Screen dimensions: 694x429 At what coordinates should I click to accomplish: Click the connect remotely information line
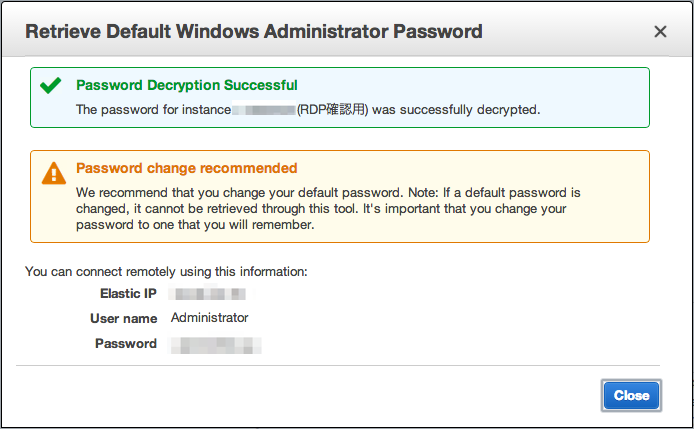(166, 271)
